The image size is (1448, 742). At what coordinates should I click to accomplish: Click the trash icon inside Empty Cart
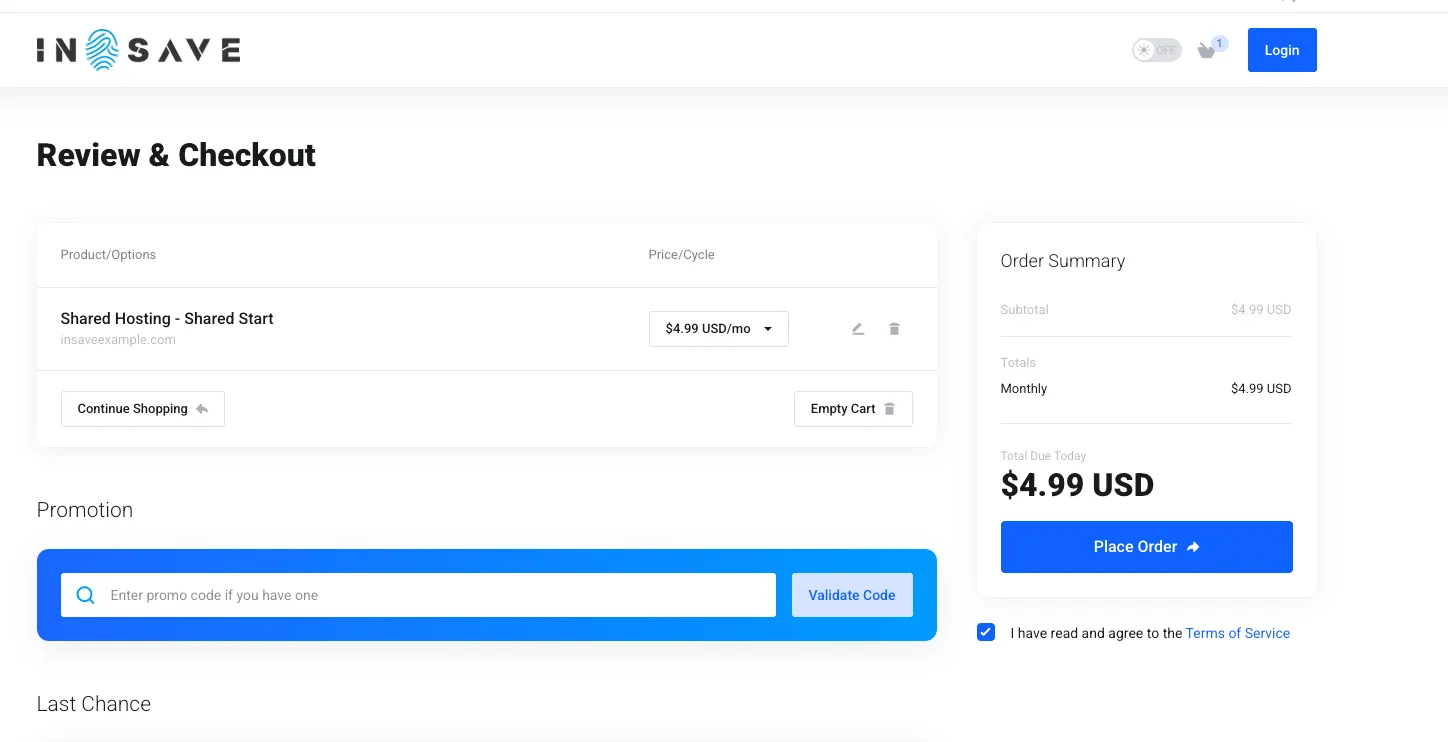[x=890, y=409]
